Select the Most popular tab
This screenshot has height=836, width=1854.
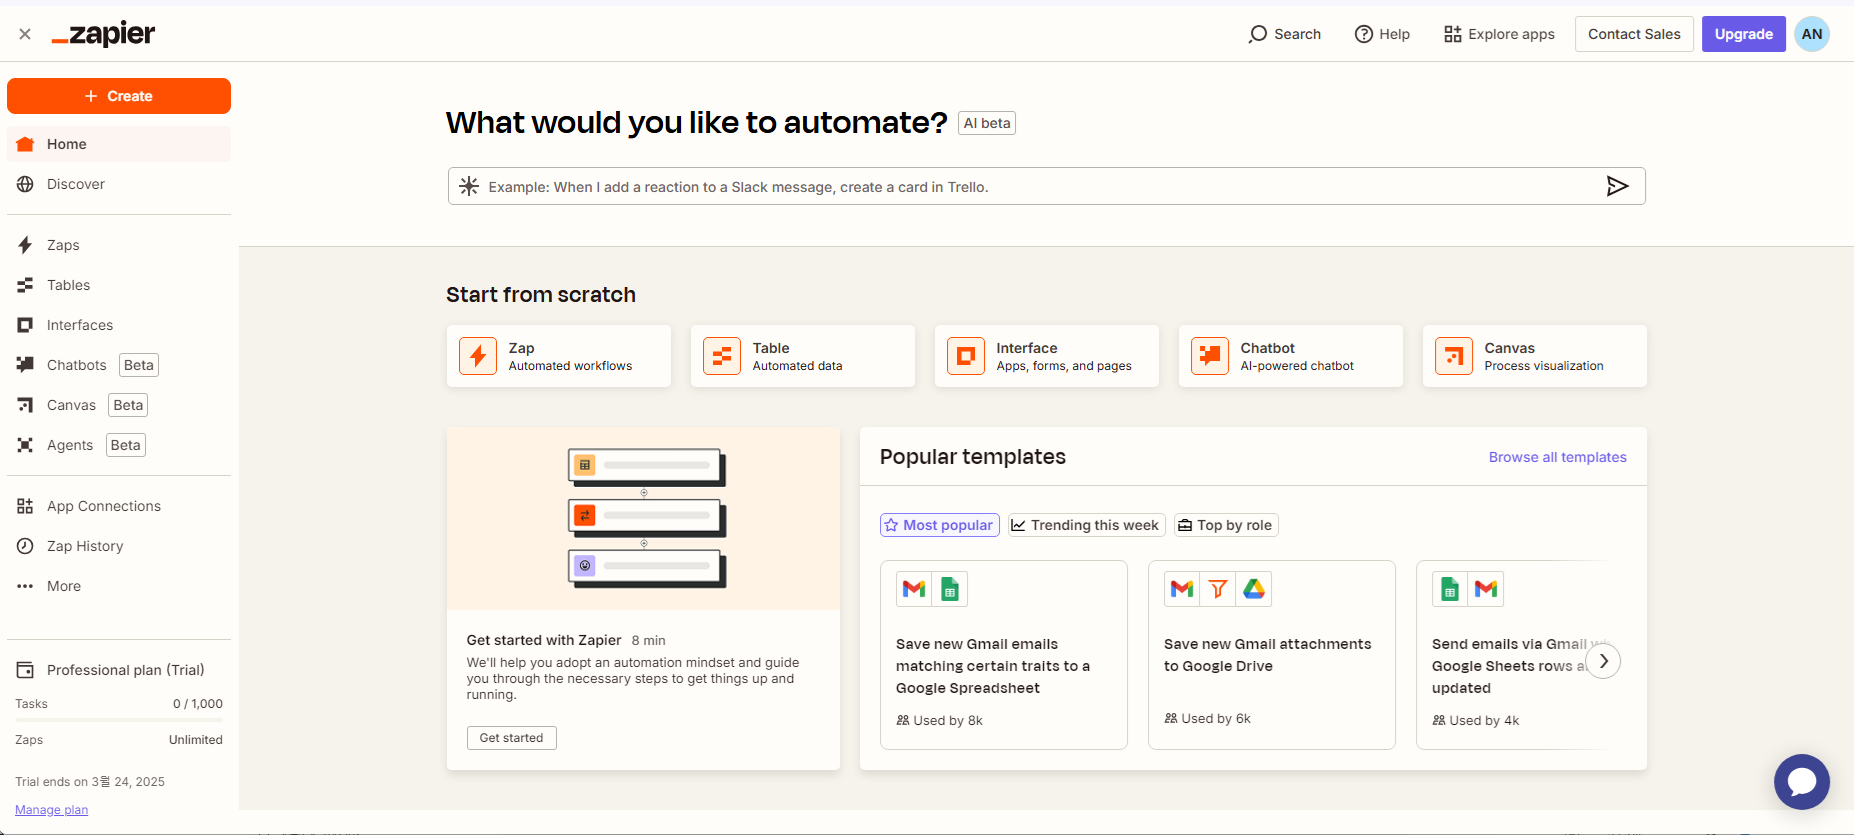[x=940, y=525]
